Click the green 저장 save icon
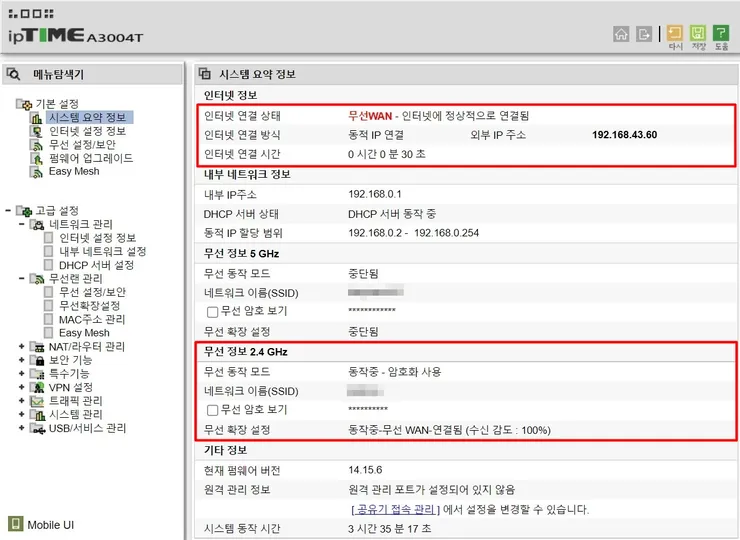The width and height of the screenshot is (740, 540). coord(698,33)
